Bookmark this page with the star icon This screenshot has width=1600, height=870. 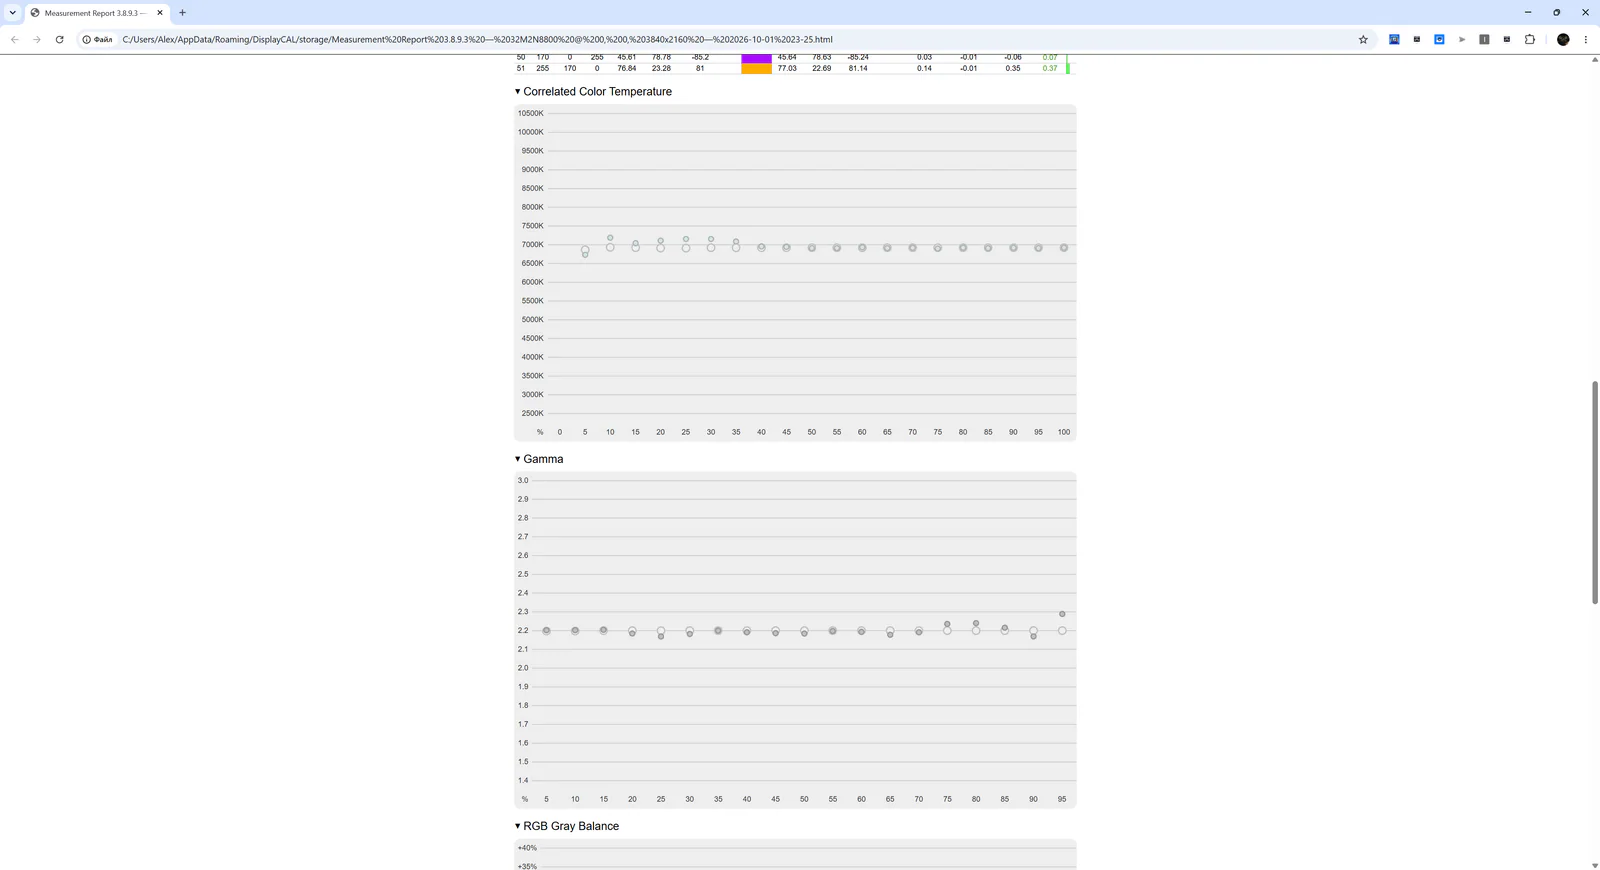[1363, 40]
